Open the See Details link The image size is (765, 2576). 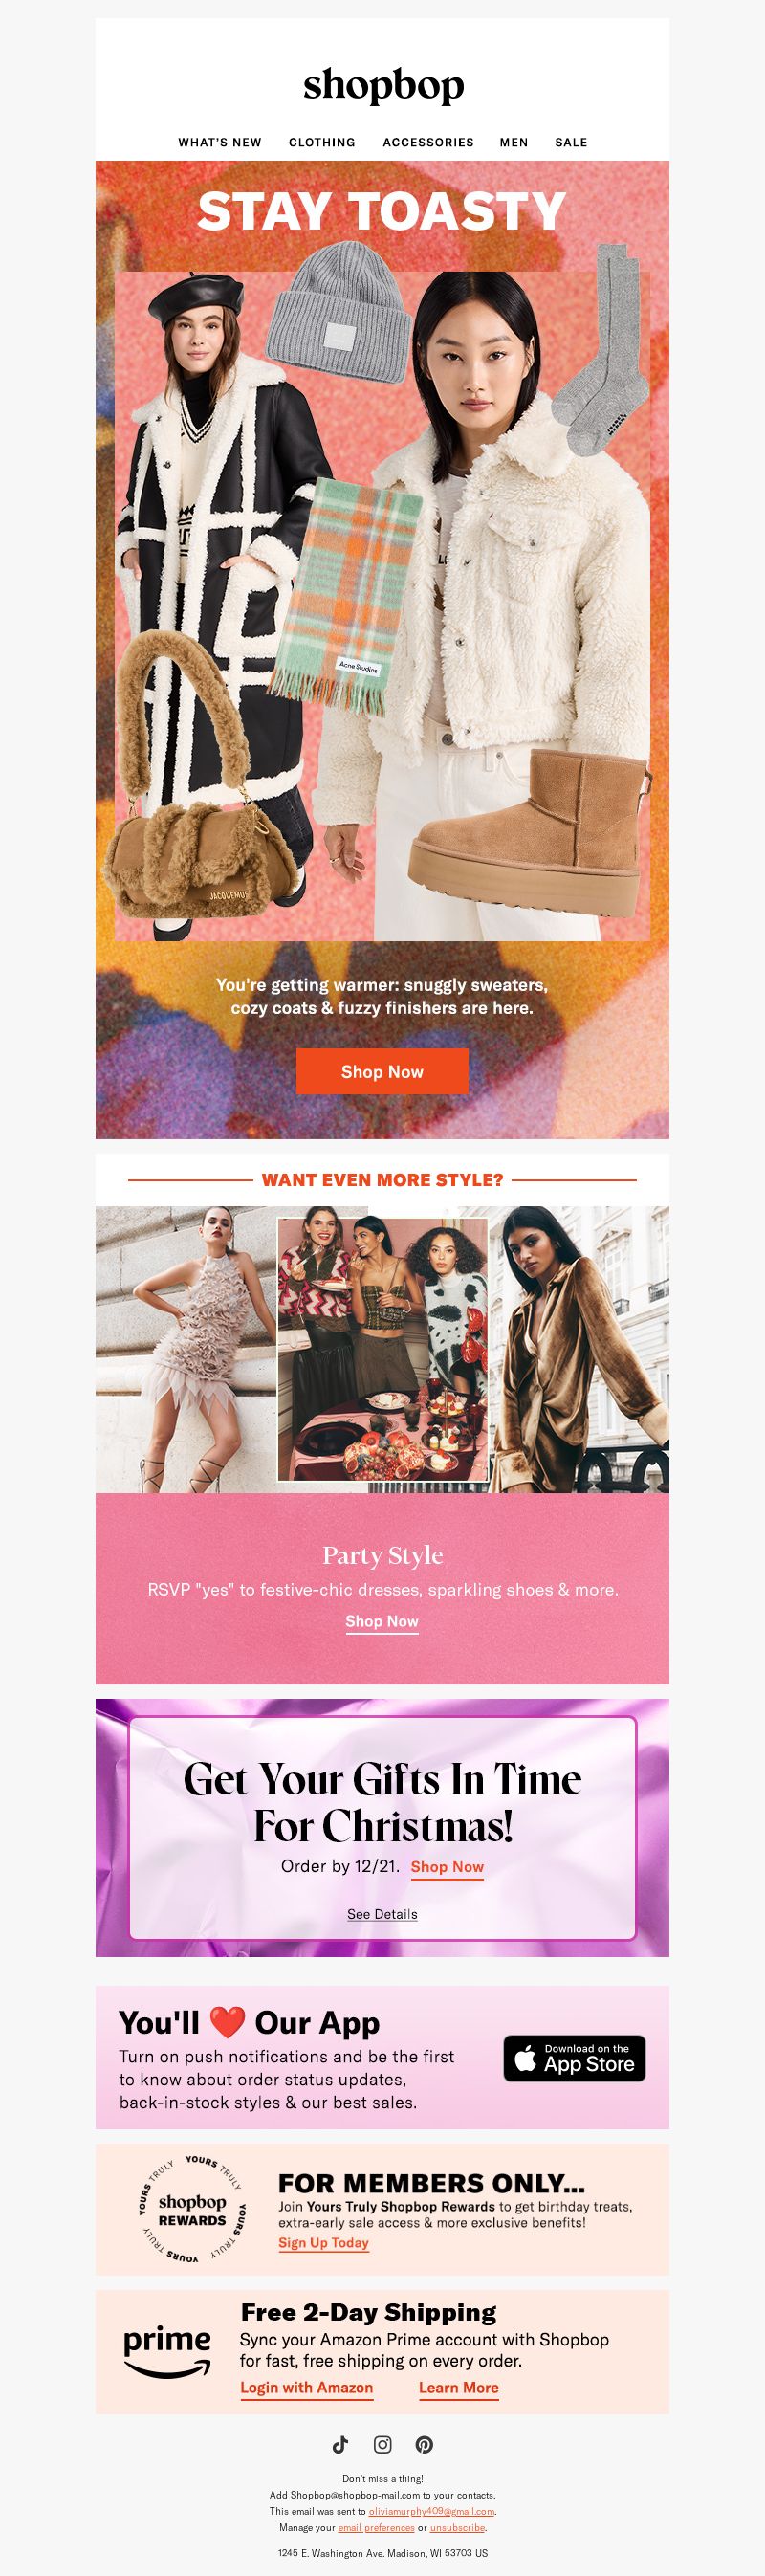[382, 1914]
